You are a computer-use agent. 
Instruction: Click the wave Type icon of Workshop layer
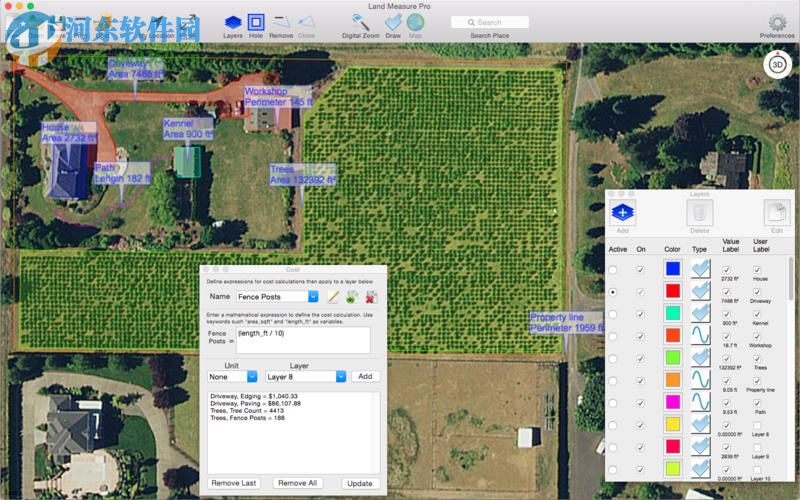[701, 335]
